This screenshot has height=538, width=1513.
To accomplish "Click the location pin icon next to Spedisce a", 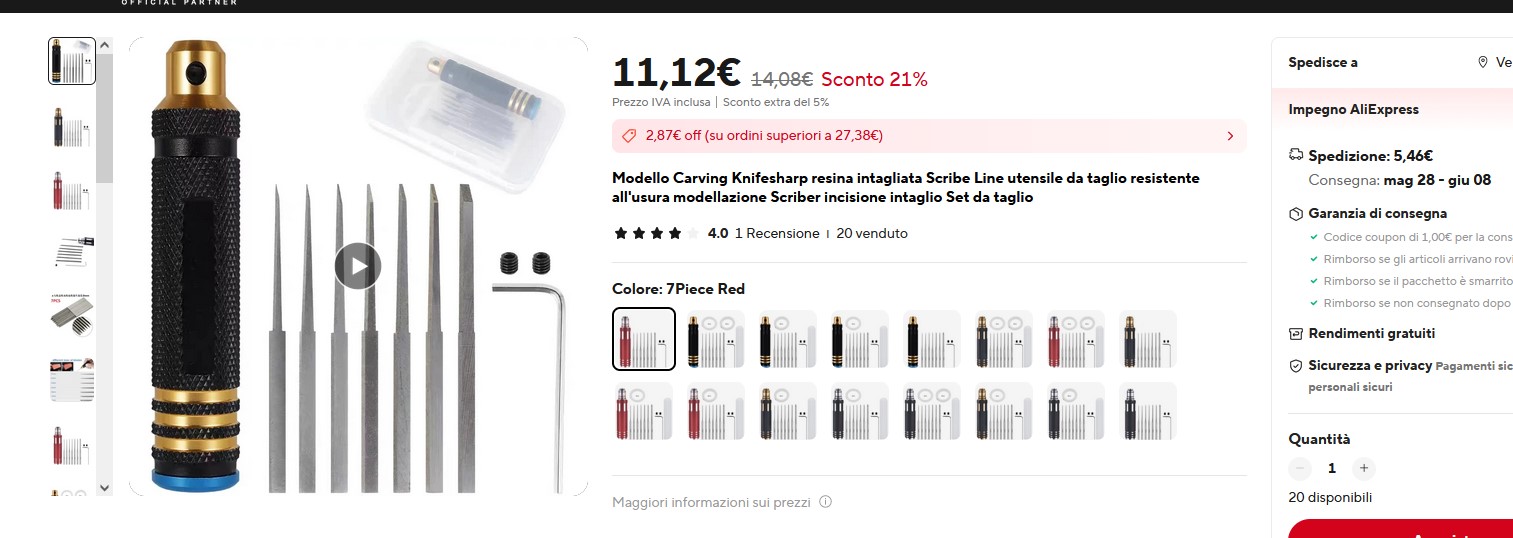I will coord(1483,62).
